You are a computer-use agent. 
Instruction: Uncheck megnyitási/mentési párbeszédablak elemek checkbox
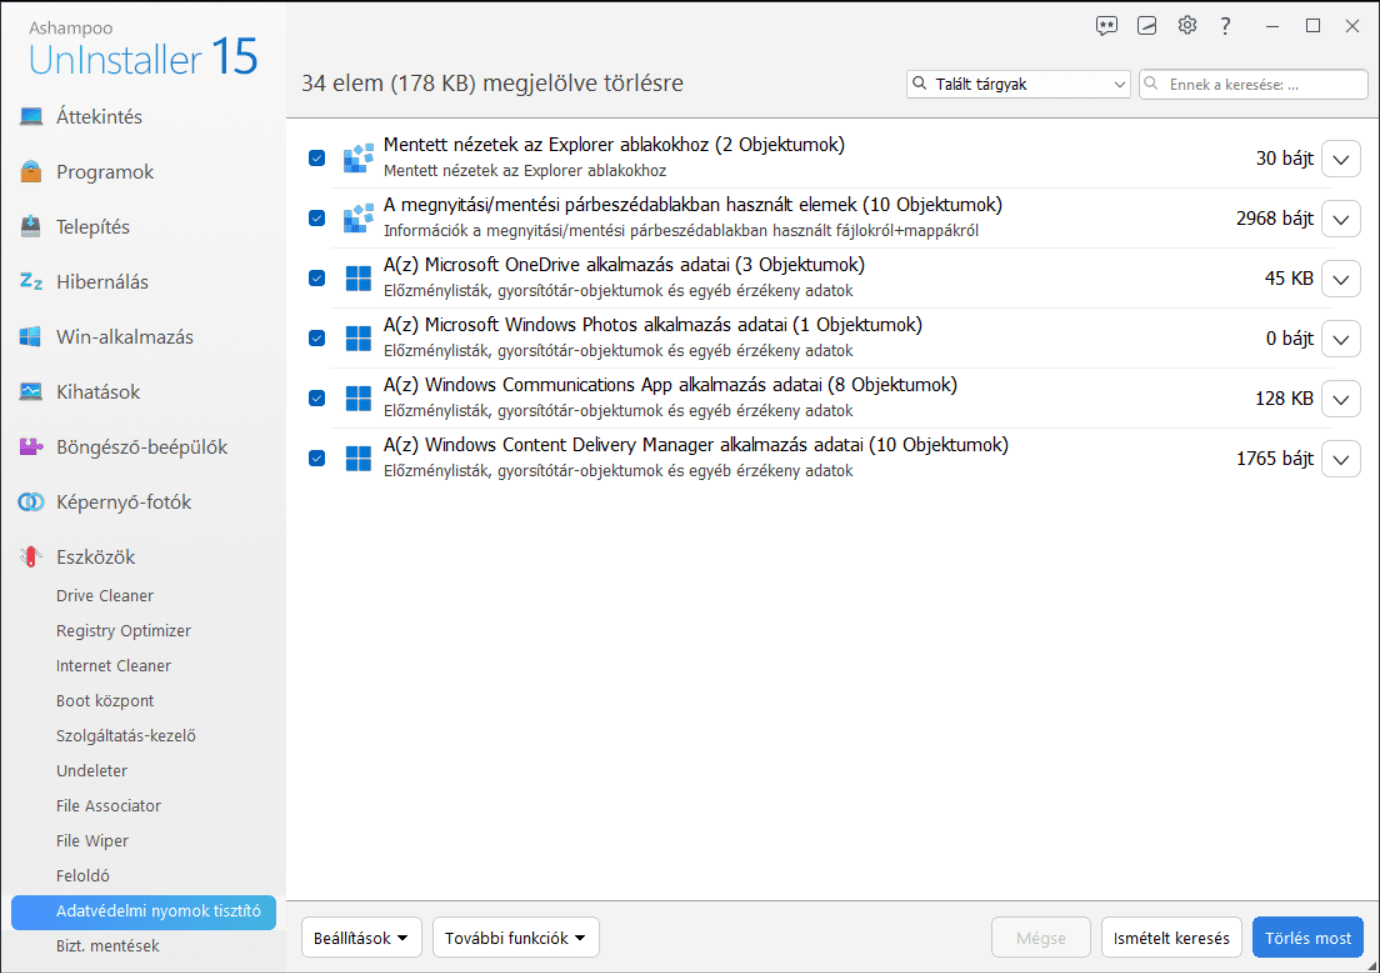click(x=317, y=218)
